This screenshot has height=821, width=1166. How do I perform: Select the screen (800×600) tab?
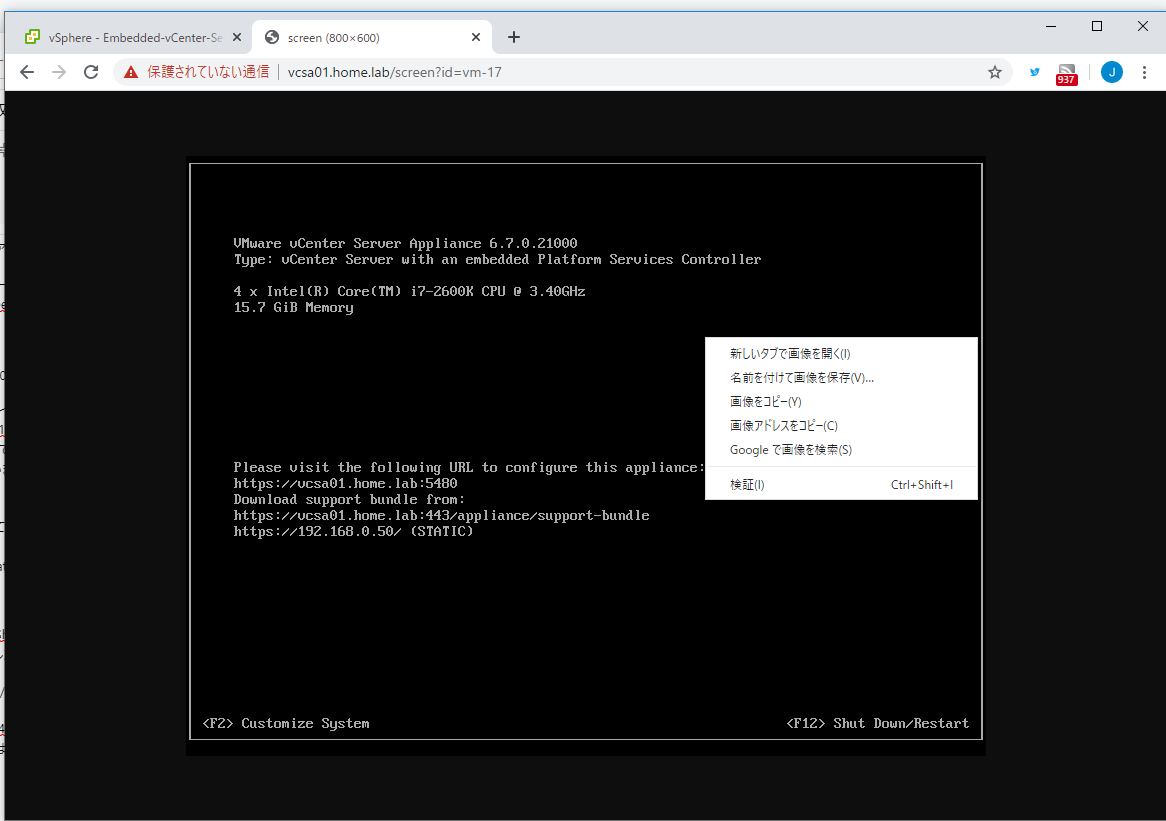[x=372, y=37]
